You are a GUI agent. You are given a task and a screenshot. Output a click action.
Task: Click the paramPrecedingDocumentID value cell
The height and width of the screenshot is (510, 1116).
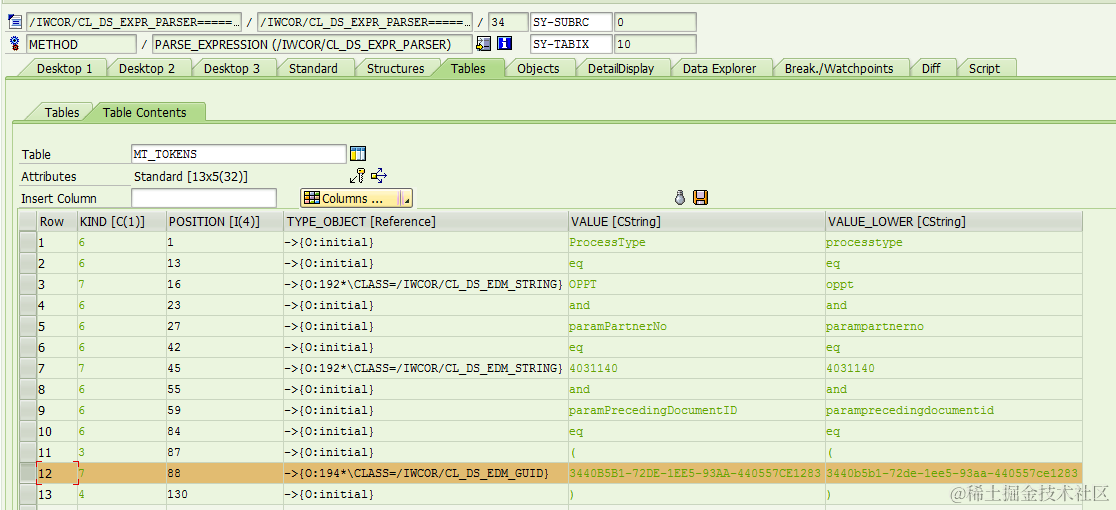tap(697, 410)
